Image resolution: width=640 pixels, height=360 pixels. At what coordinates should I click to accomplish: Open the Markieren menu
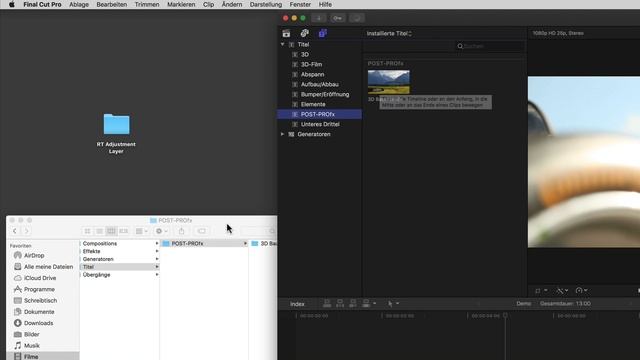[181, 4]
